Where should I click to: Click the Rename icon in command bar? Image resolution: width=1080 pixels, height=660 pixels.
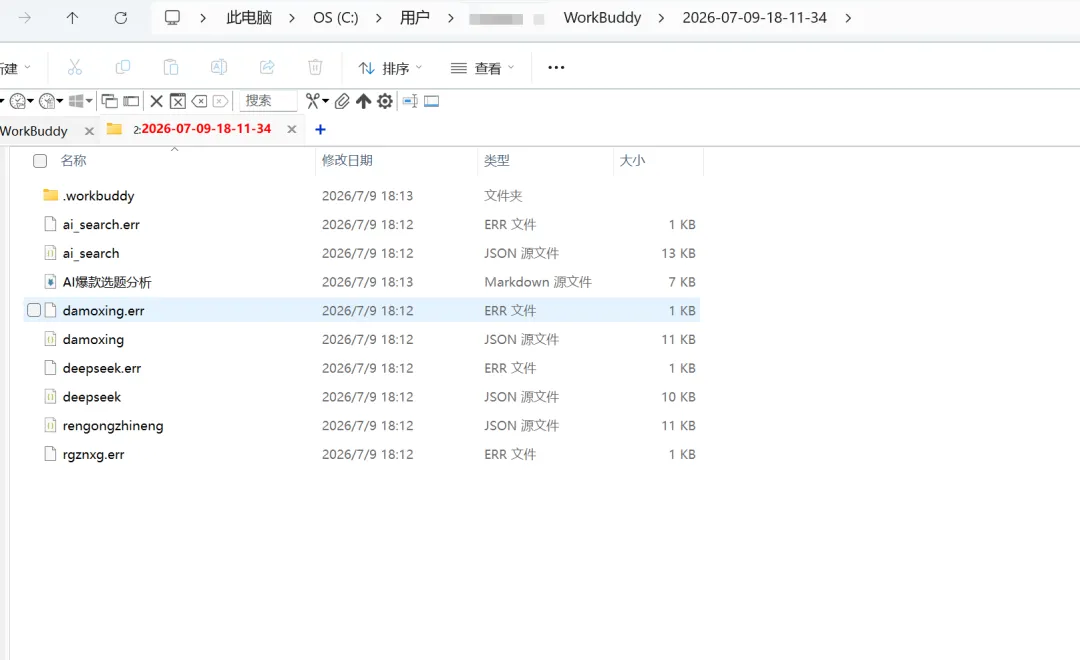click(x=219, y=67)
